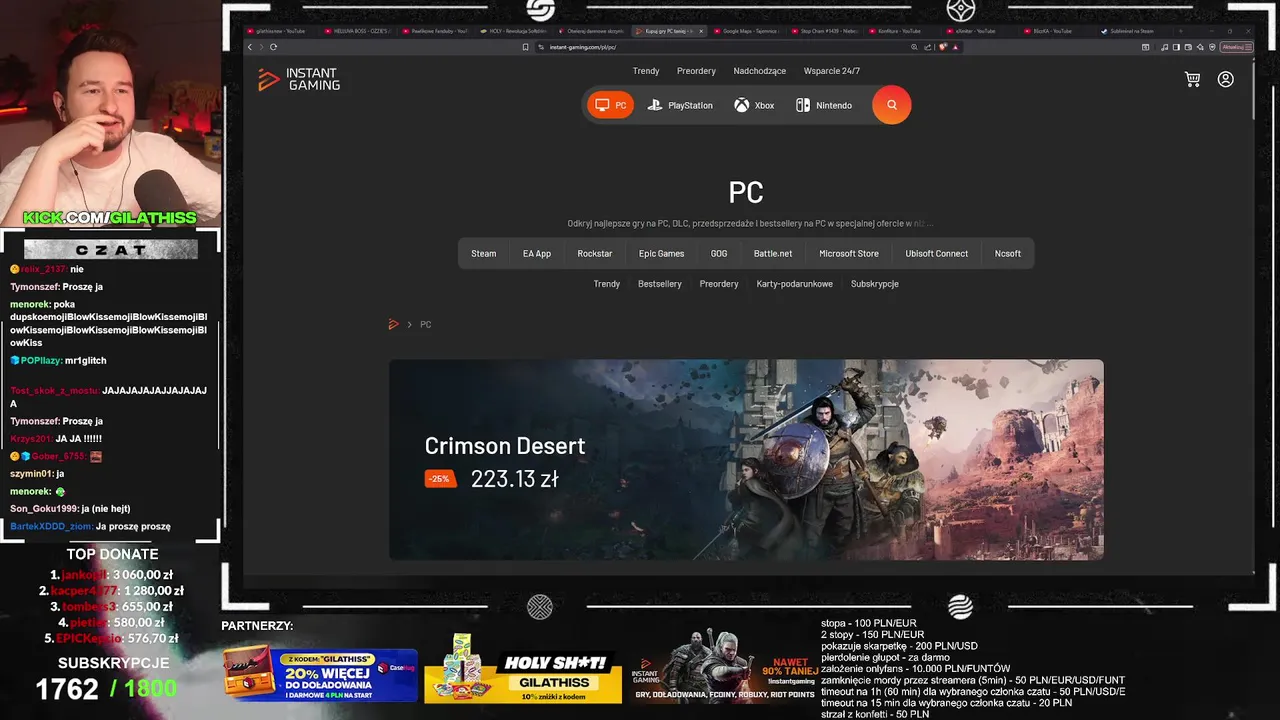Open Trendy link below store filters

(607, 284)
